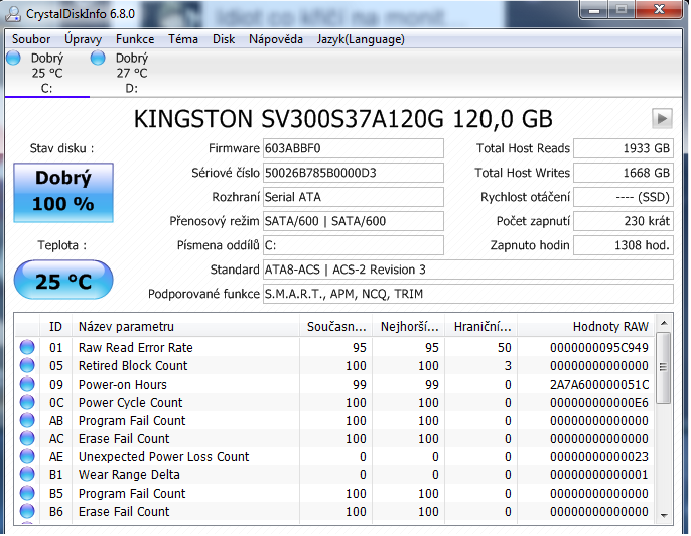Select the Wear Range Delta row text
The image size is (691, 536).
pyautogui.click(x=129, y=475)
